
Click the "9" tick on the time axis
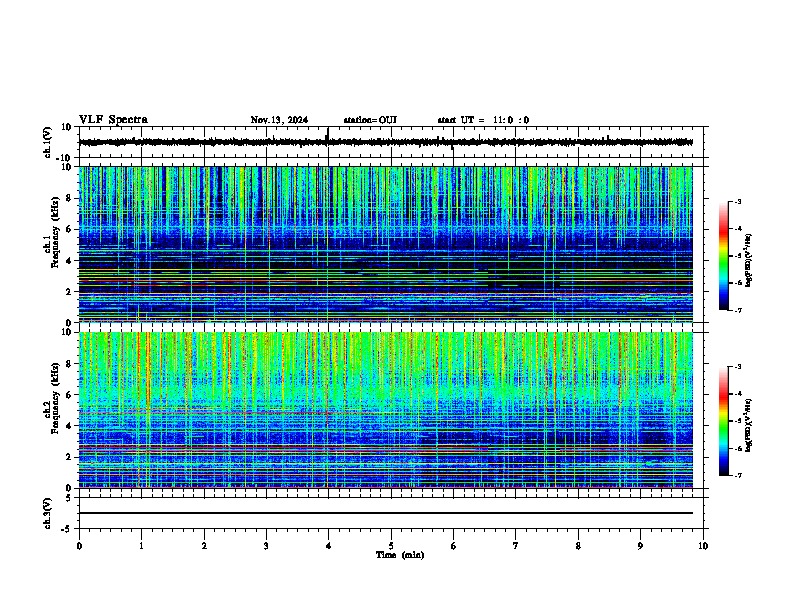(x=640, y=546)
